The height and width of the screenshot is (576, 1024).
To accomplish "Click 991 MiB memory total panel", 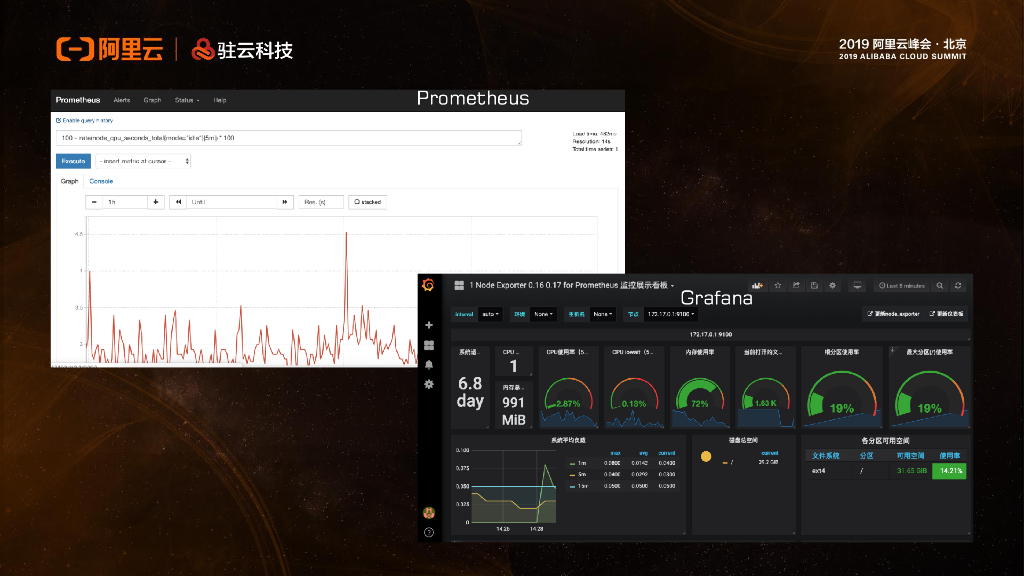I will click(513, 405).
